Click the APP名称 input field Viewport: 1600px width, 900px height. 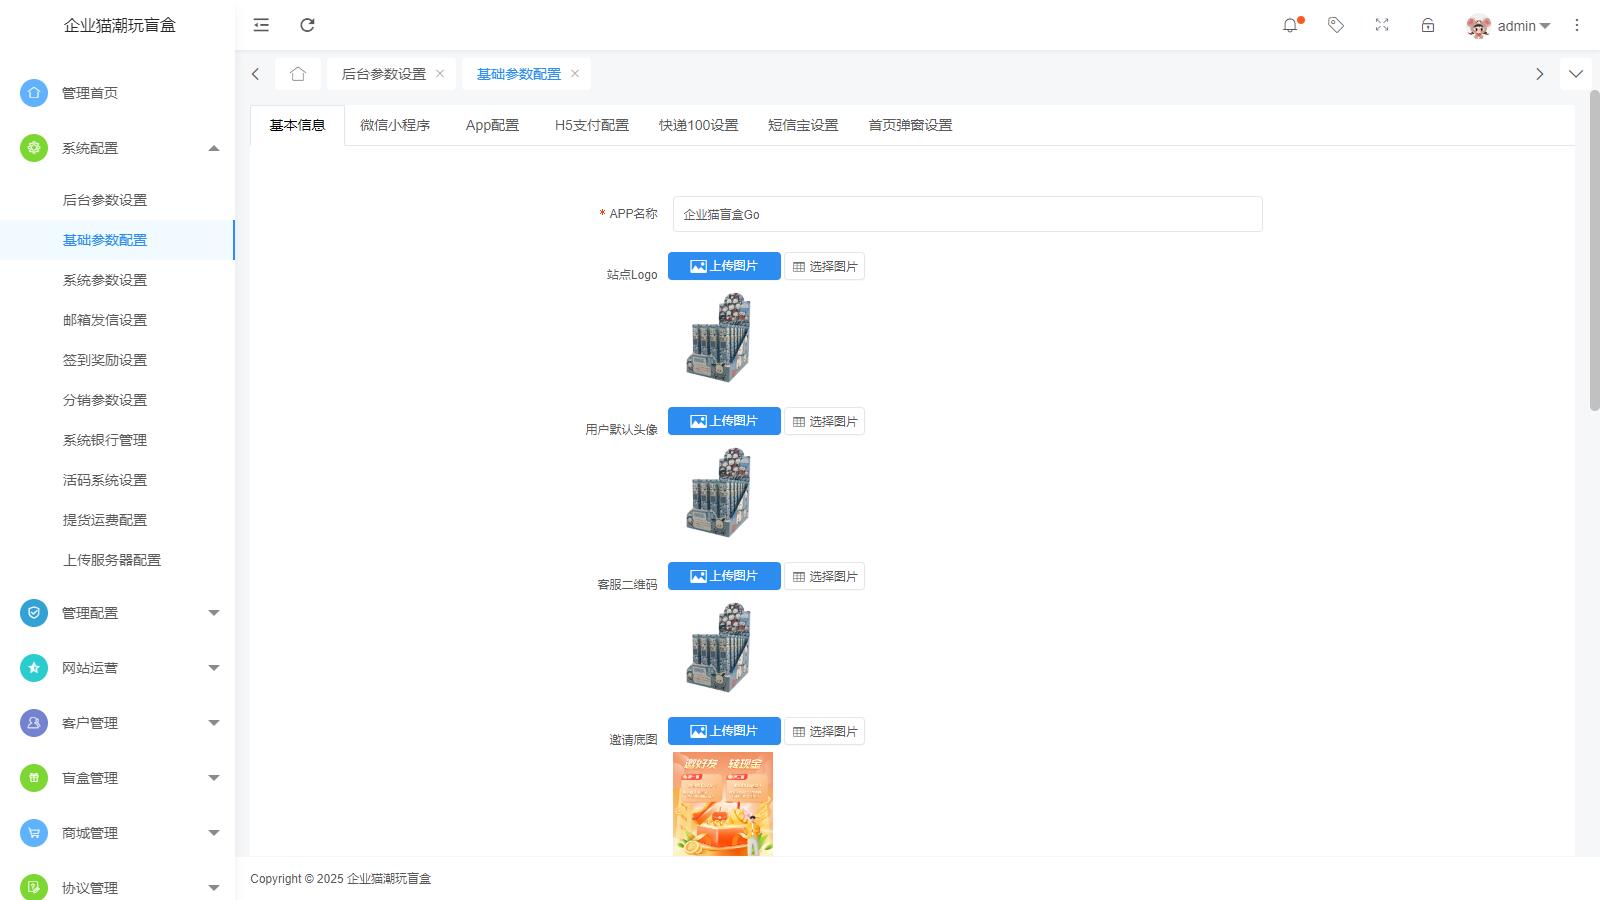[967, 214]
